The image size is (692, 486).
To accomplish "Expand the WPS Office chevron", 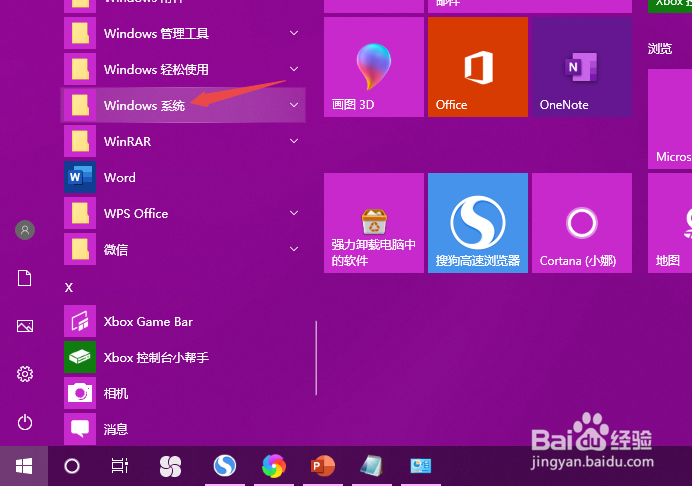I will click(294, 213).
